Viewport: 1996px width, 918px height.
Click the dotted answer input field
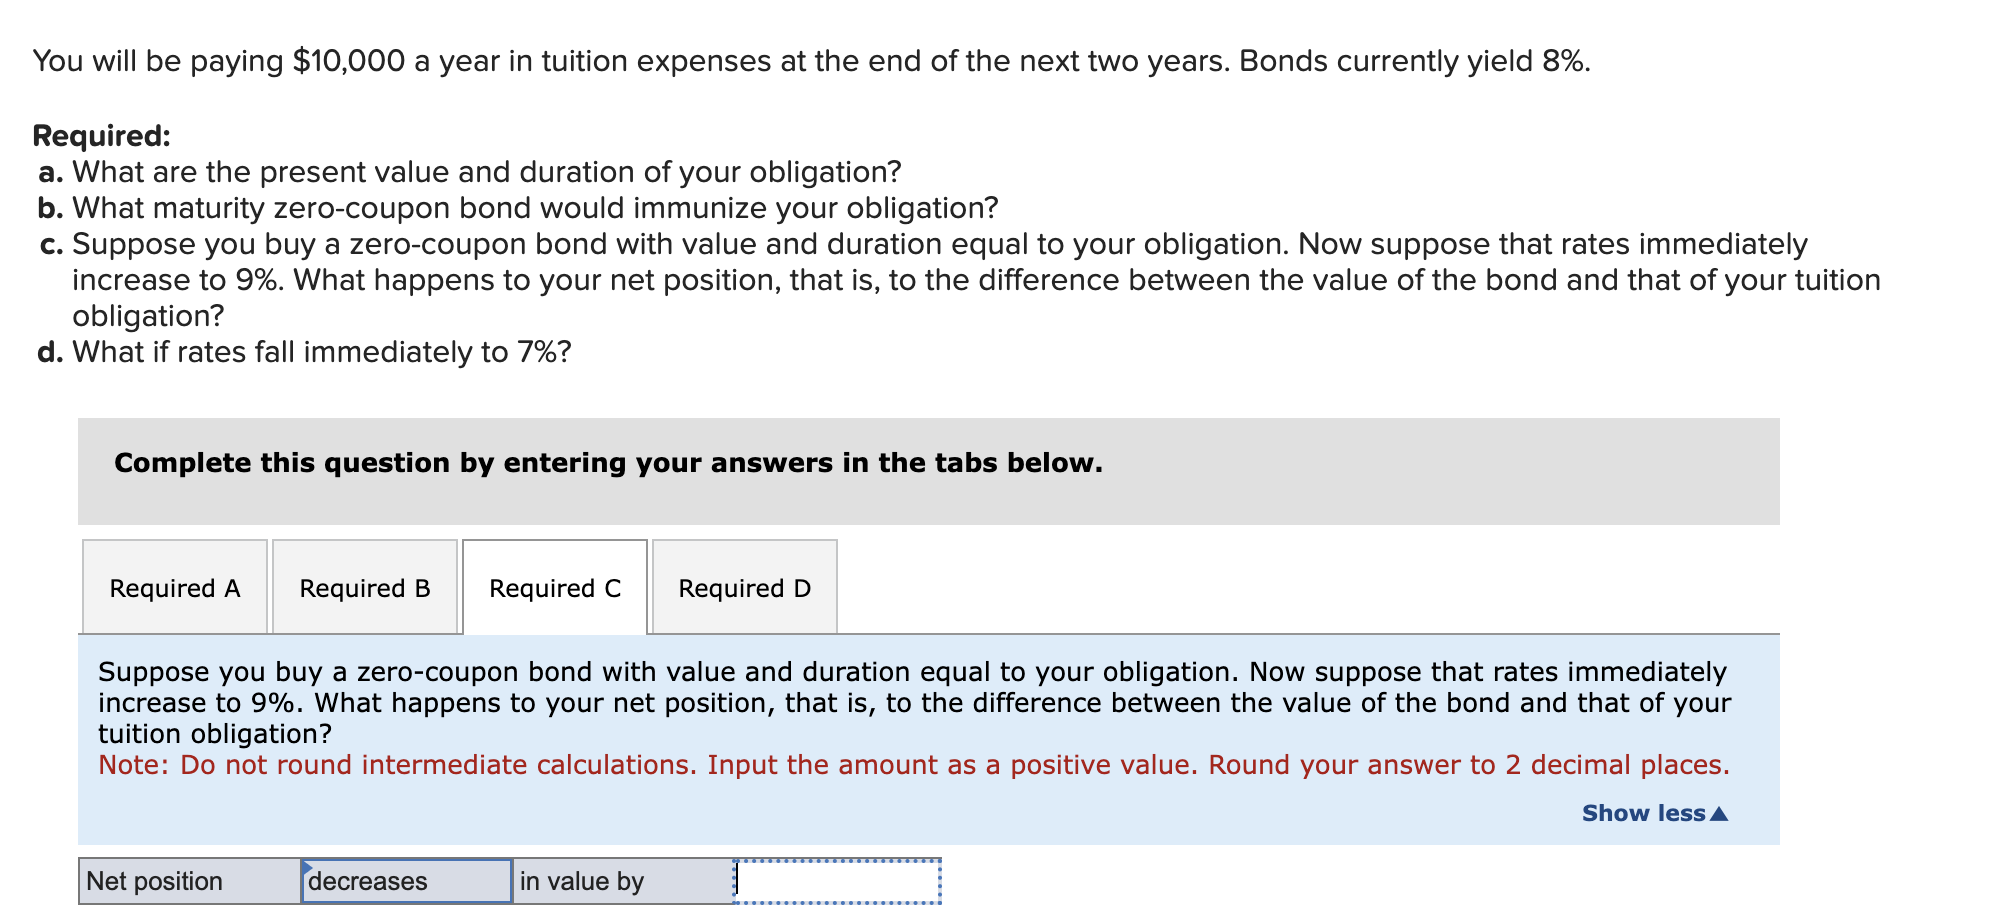838,881
